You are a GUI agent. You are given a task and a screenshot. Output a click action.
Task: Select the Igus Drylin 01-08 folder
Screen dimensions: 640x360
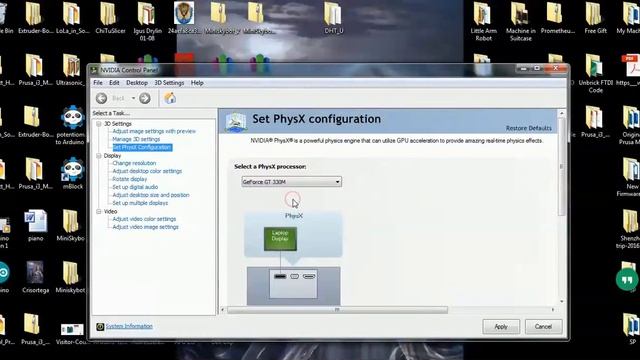click(147, 21)
